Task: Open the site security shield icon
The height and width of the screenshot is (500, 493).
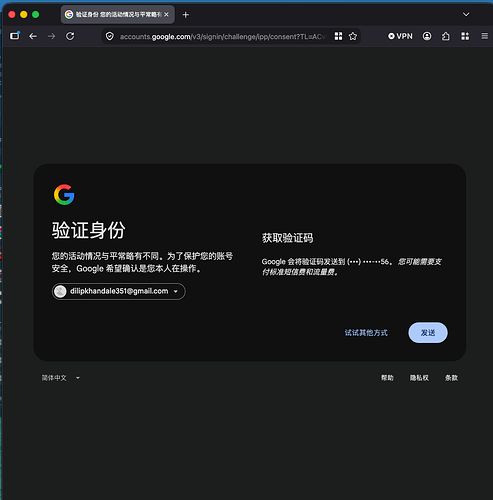Action: pos(109,36)
